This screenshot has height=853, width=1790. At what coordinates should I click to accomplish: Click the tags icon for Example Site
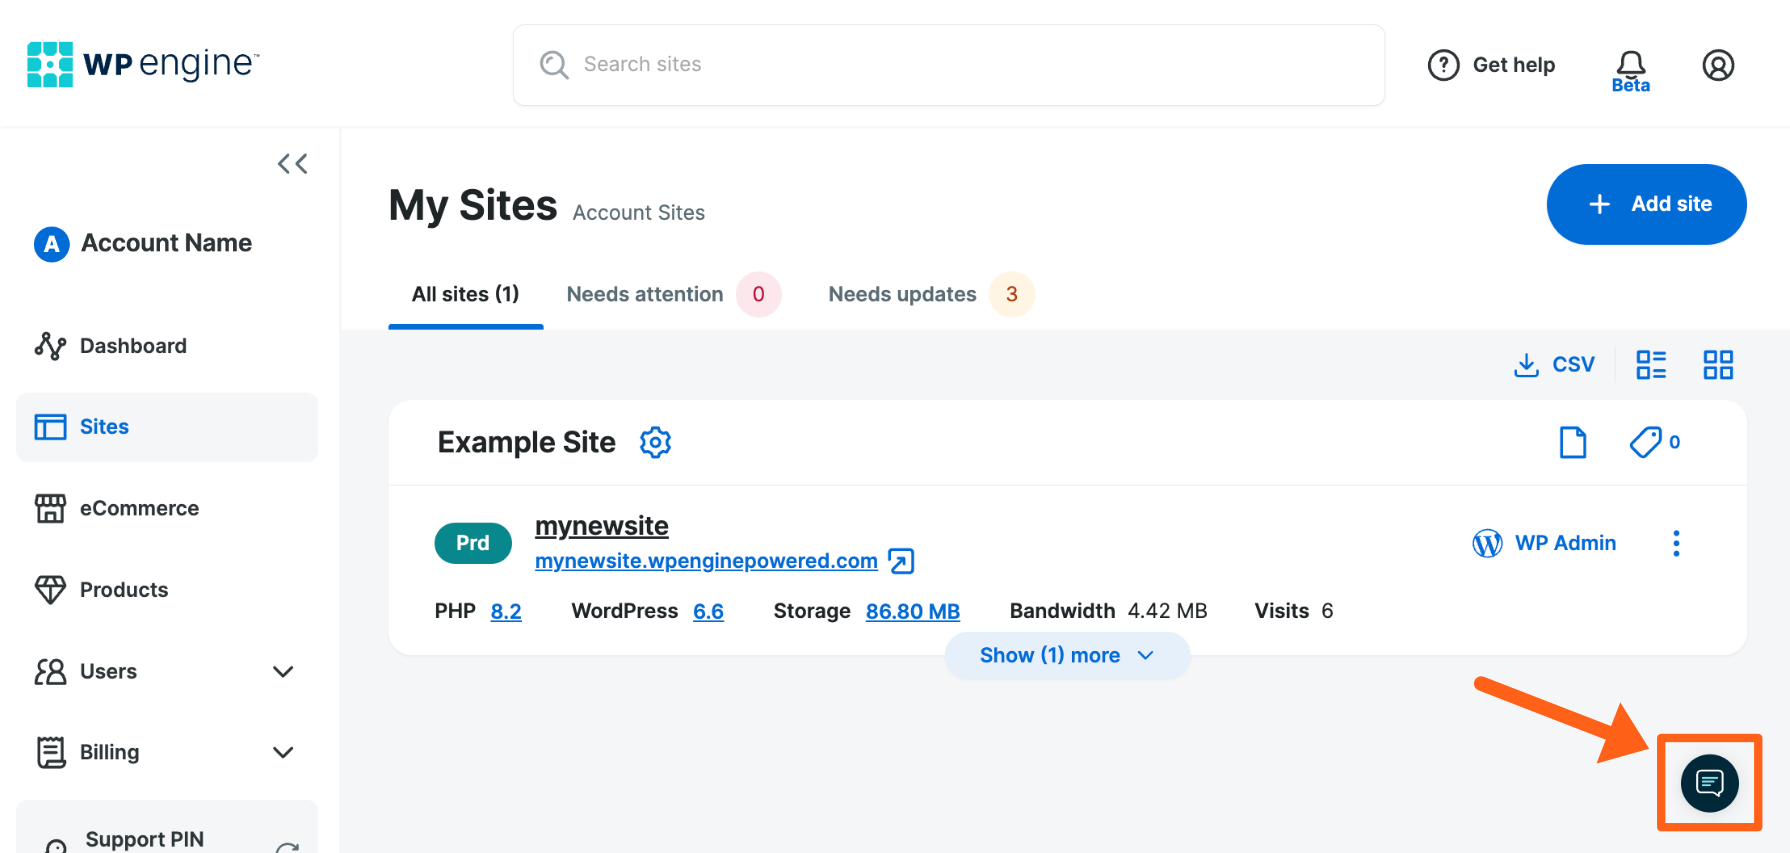click(1646, 442)
